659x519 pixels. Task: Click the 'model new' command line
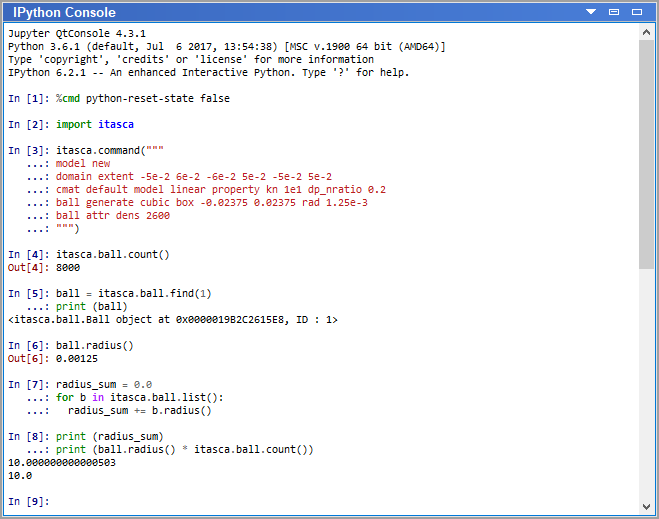coord(83,163)
